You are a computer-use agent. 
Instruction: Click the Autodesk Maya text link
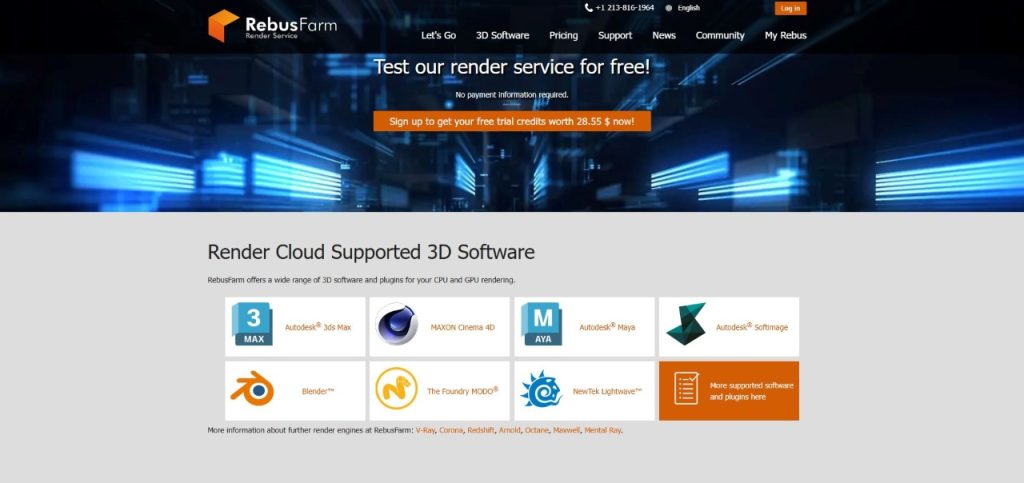(607, 327)
